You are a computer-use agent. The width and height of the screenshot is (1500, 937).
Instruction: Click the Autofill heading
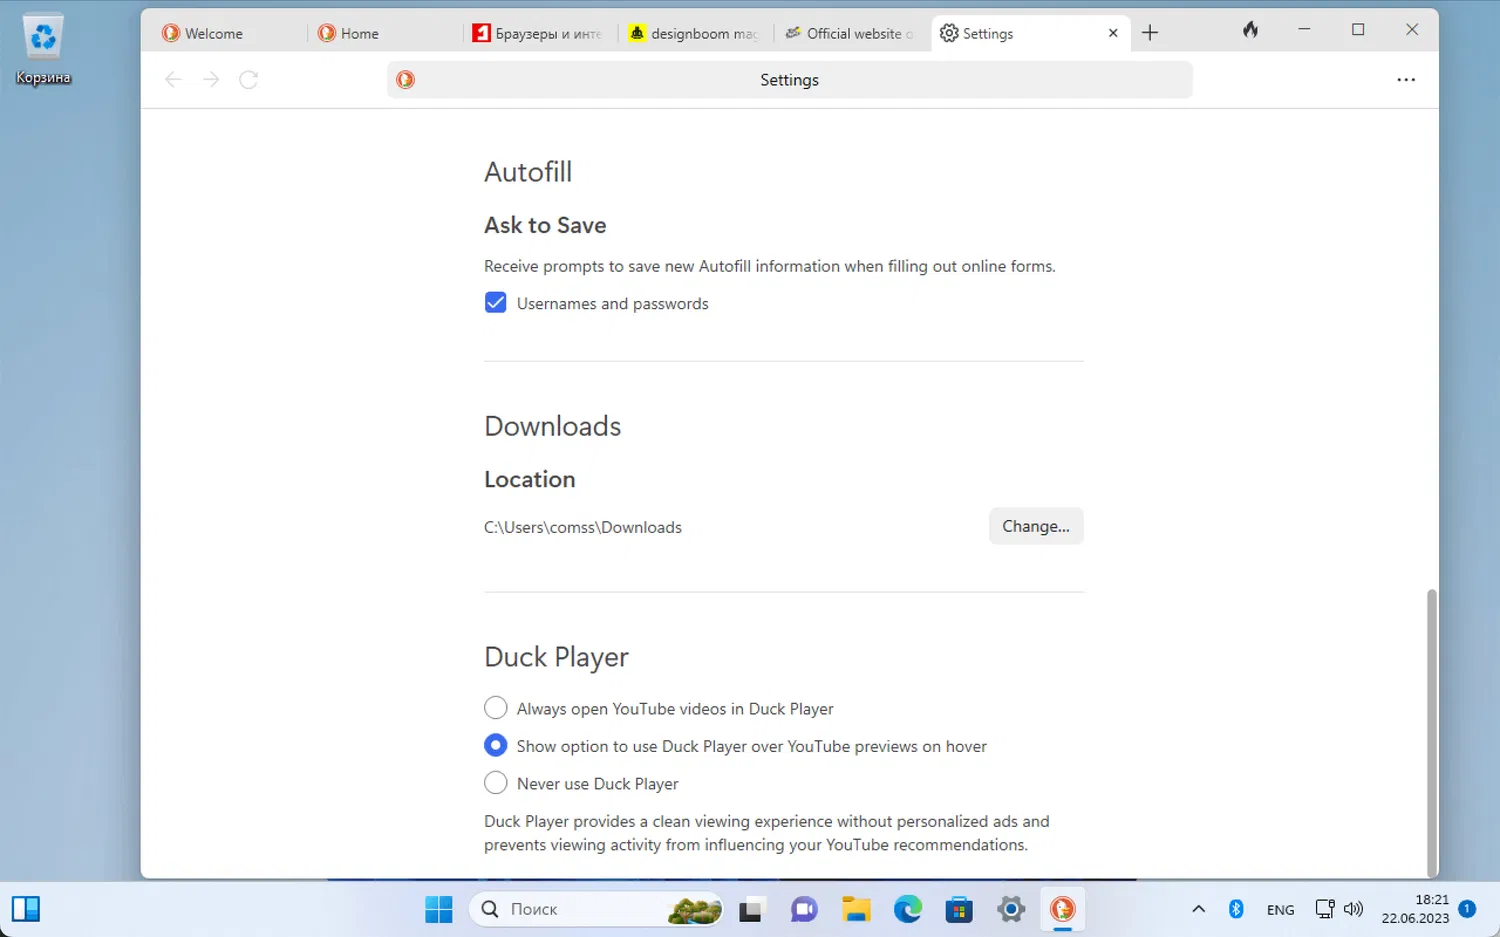click(x=528, y=172)
